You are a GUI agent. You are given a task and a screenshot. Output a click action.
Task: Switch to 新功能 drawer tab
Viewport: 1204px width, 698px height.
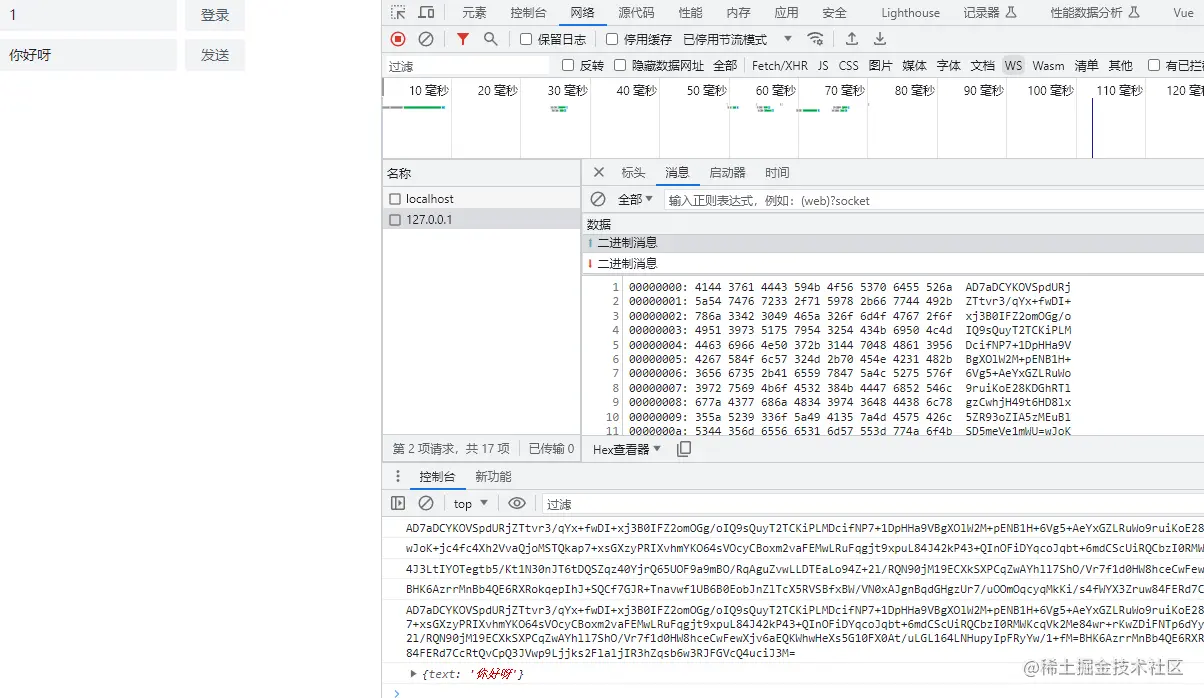pyautogui.click(x=493, y=477)
